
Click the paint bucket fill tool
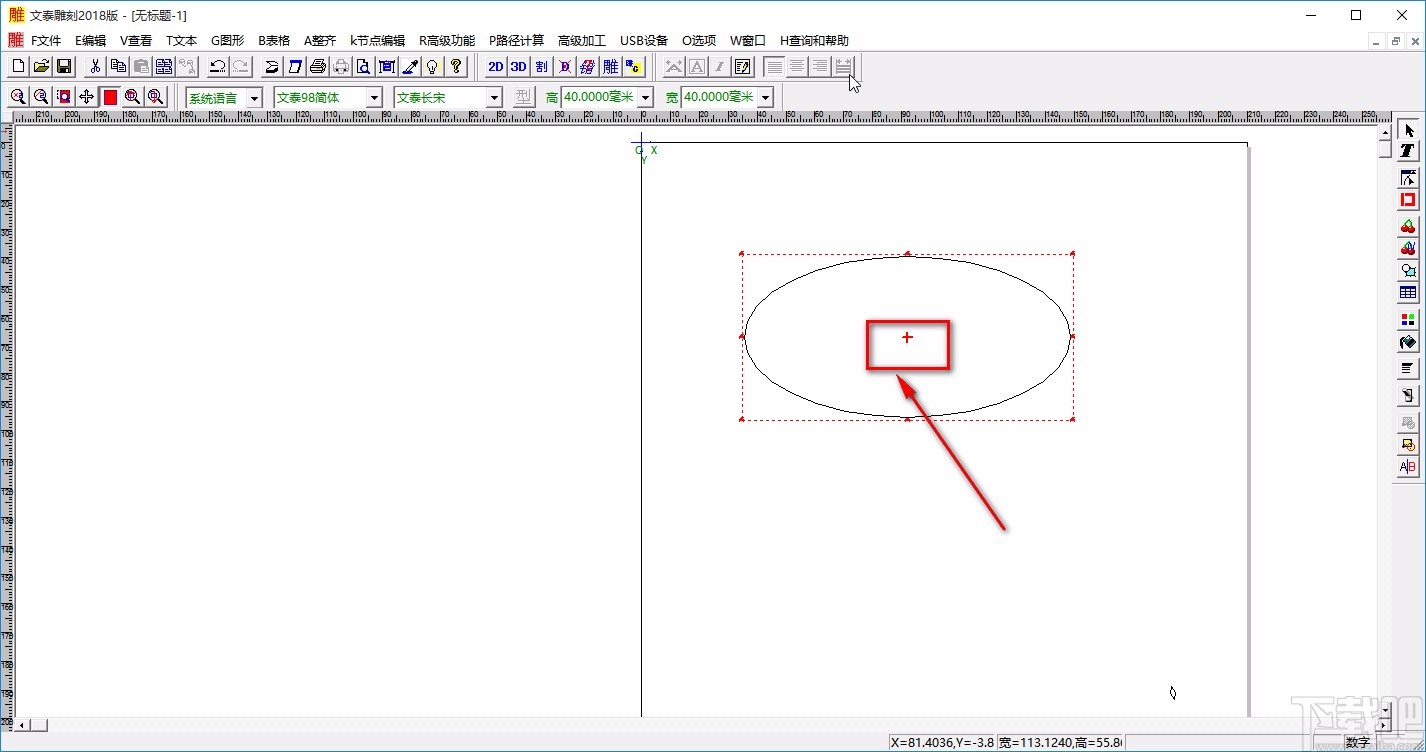(1408, 342)
